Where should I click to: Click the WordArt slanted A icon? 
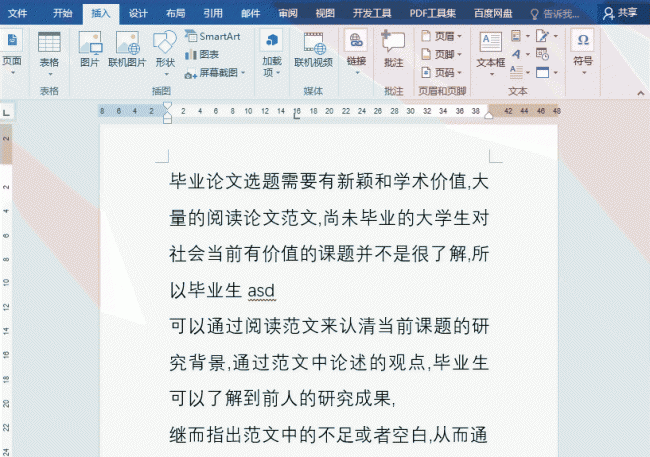(x=516, y=54)
